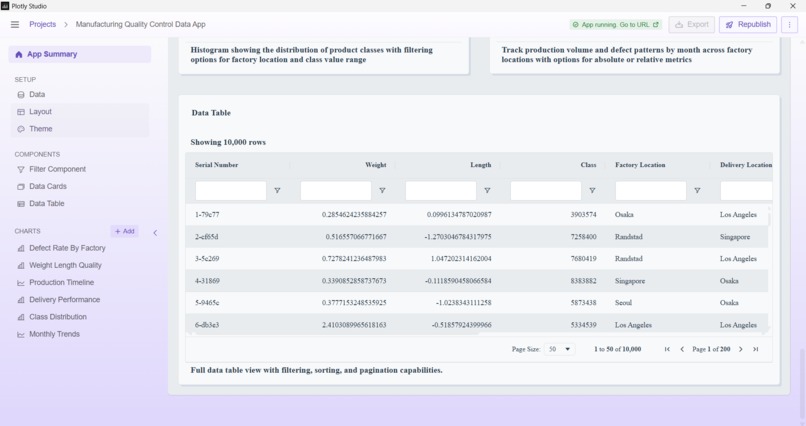
Task: Go to next page icon
Action: [x=741, y=349]
